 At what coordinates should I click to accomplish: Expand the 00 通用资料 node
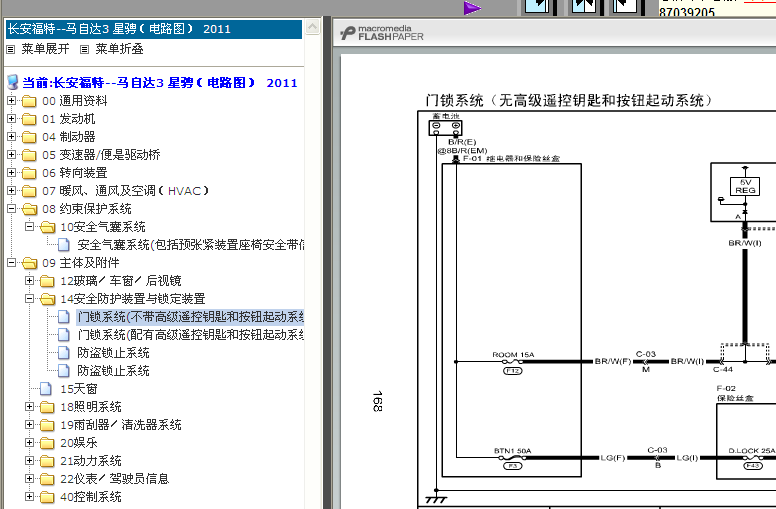(11, 101)
